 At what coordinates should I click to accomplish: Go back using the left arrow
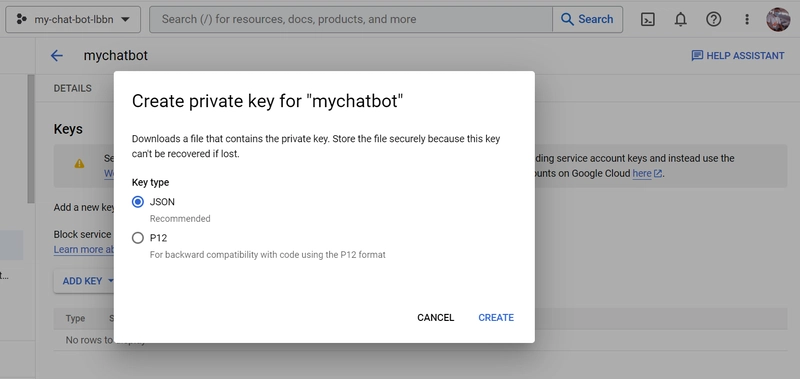coord(57,56)
